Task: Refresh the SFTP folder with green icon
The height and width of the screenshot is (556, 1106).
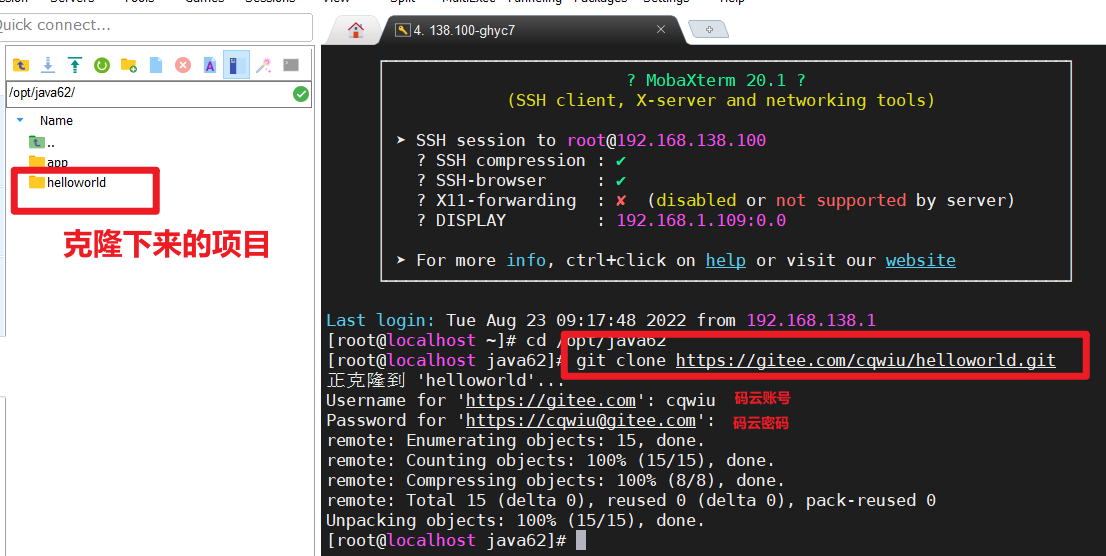Action: pos(102,66)
